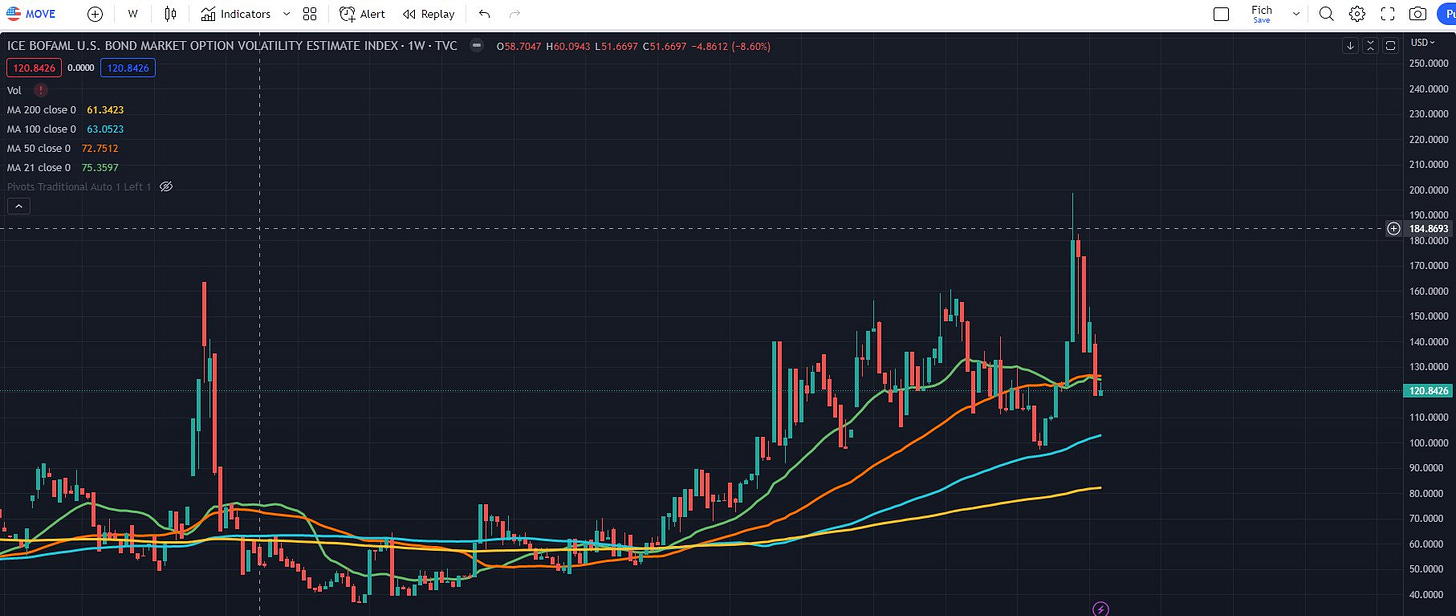Click the MA 100 value 63.0523

pos(105,129)
